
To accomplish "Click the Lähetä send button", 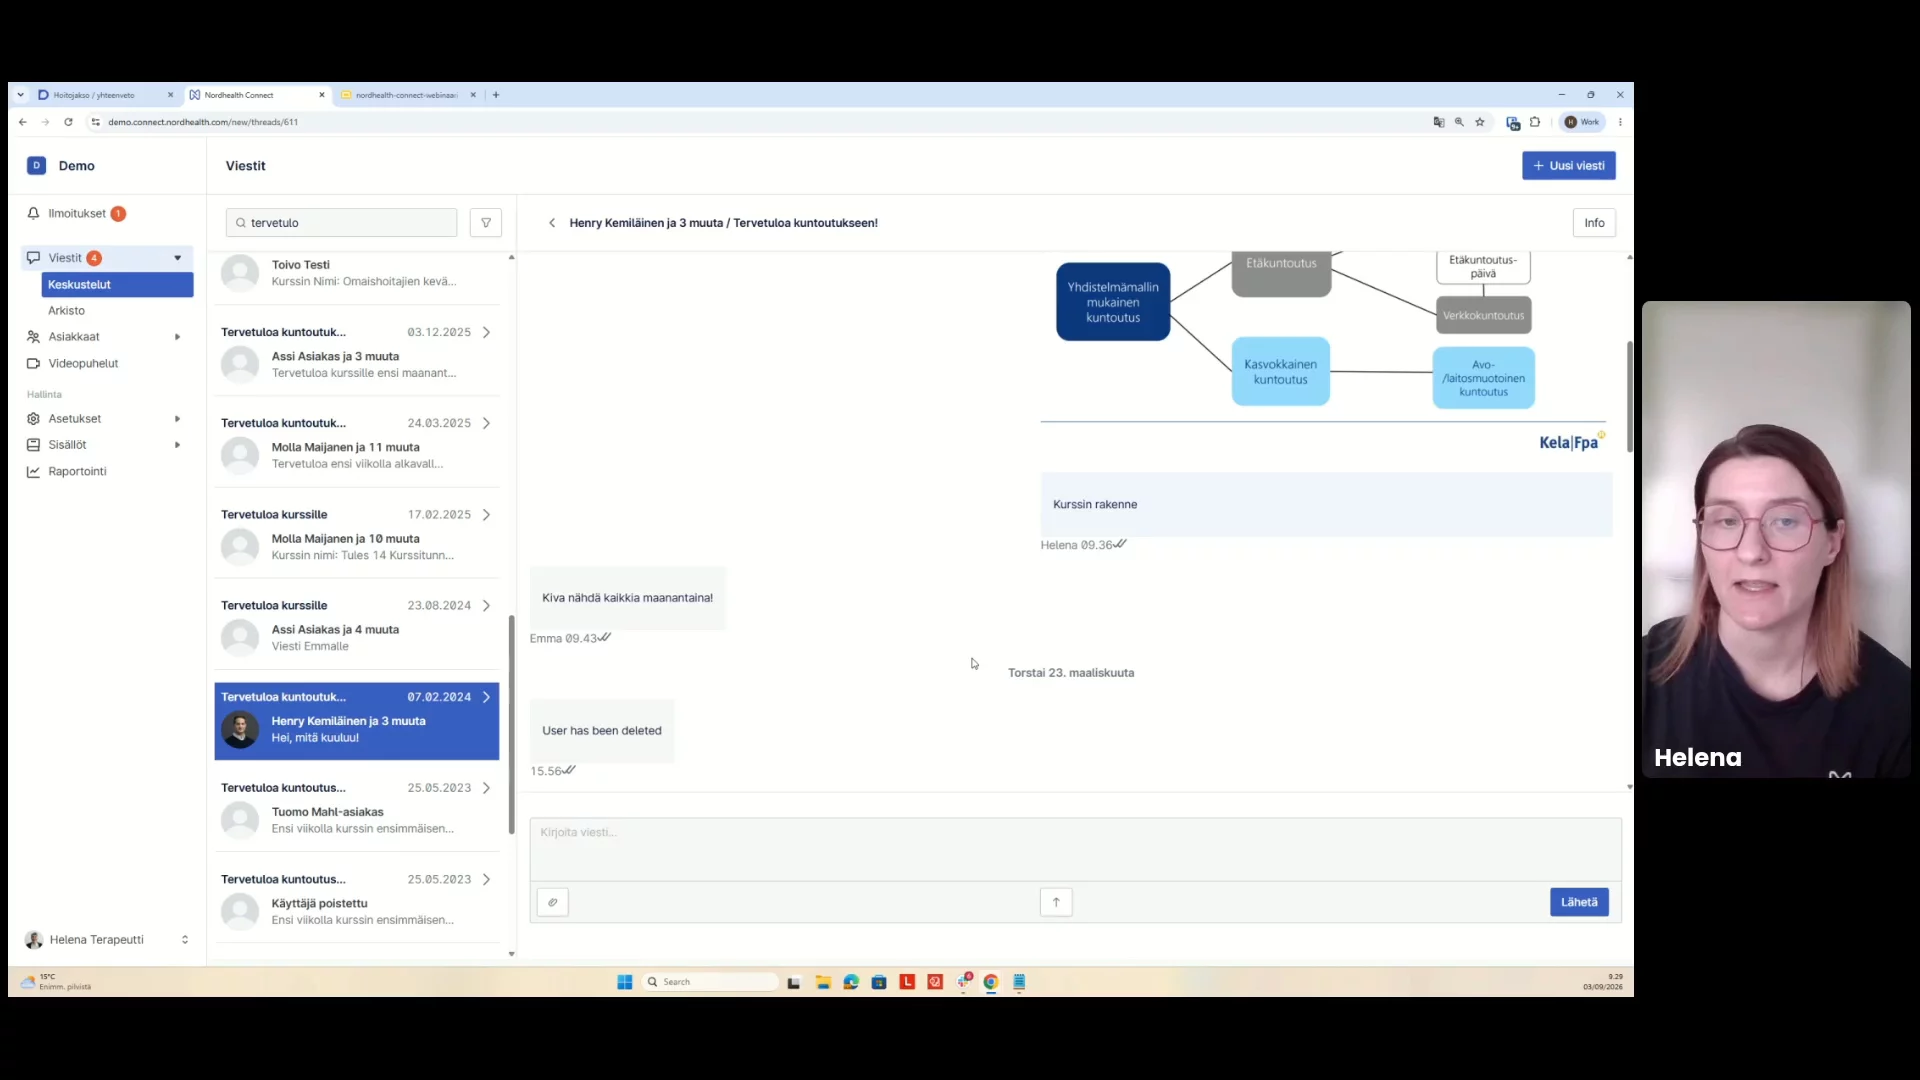I will coord(1579,902).
